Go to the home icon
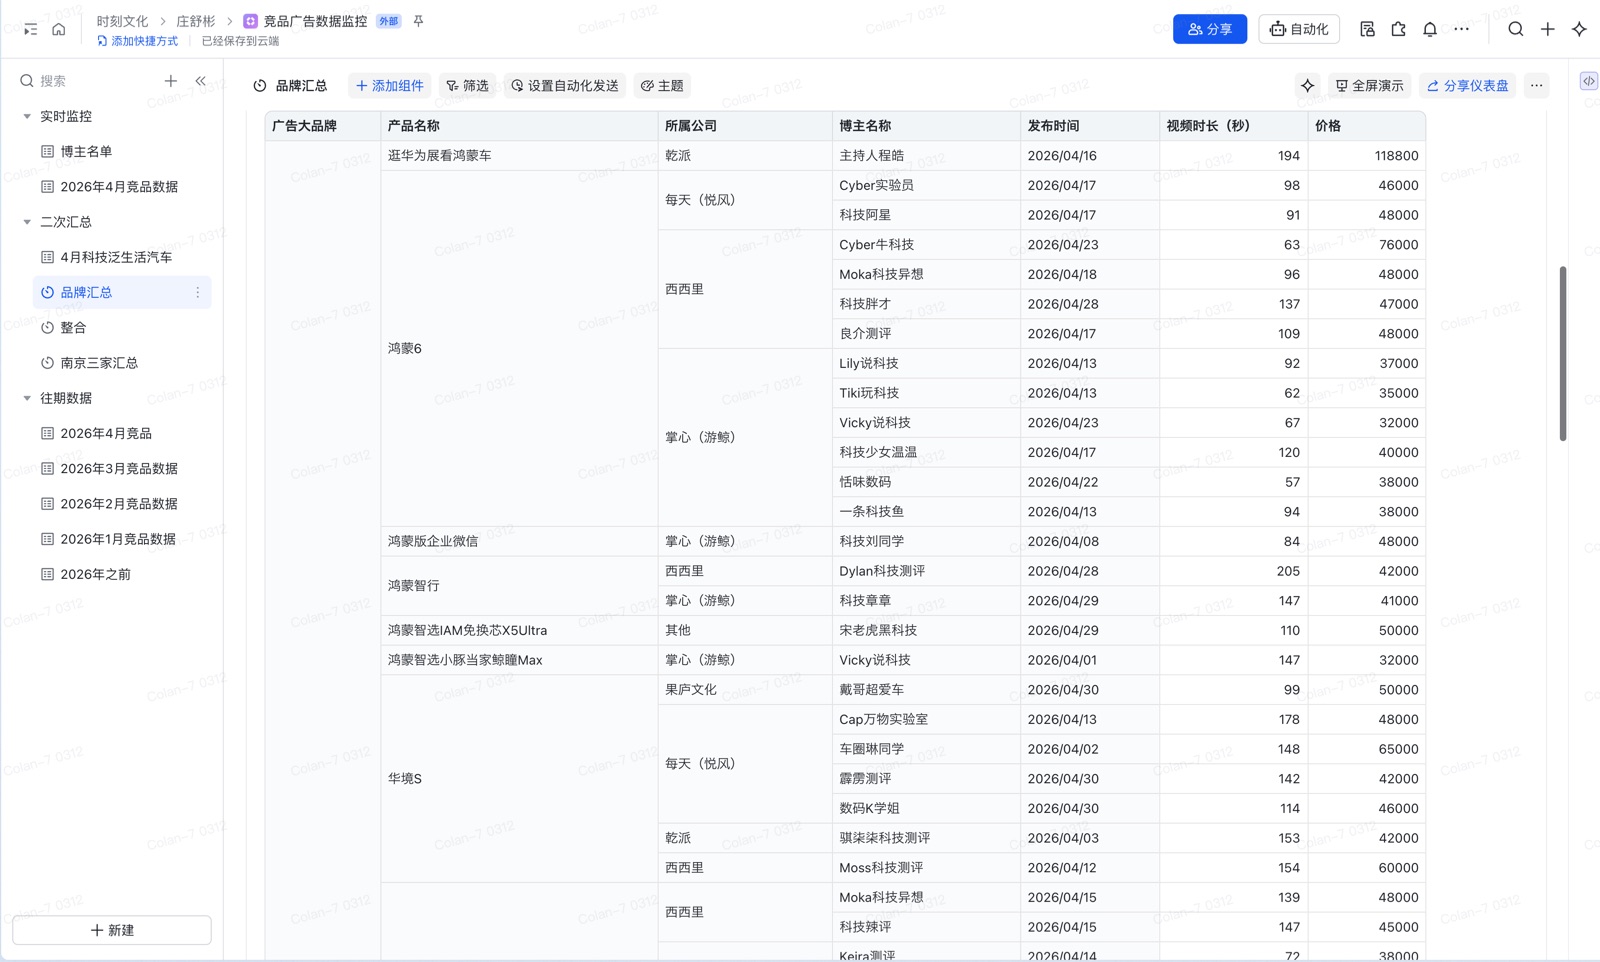 (59, 29)
